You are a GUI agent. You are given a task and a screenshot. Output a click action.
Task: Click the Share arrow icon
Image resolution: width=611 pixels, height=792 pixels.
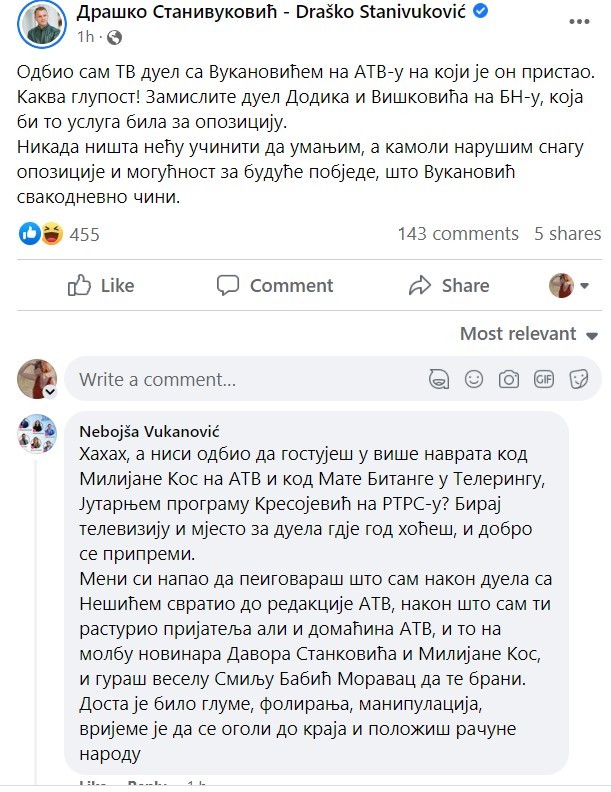(x=421, y=286)
